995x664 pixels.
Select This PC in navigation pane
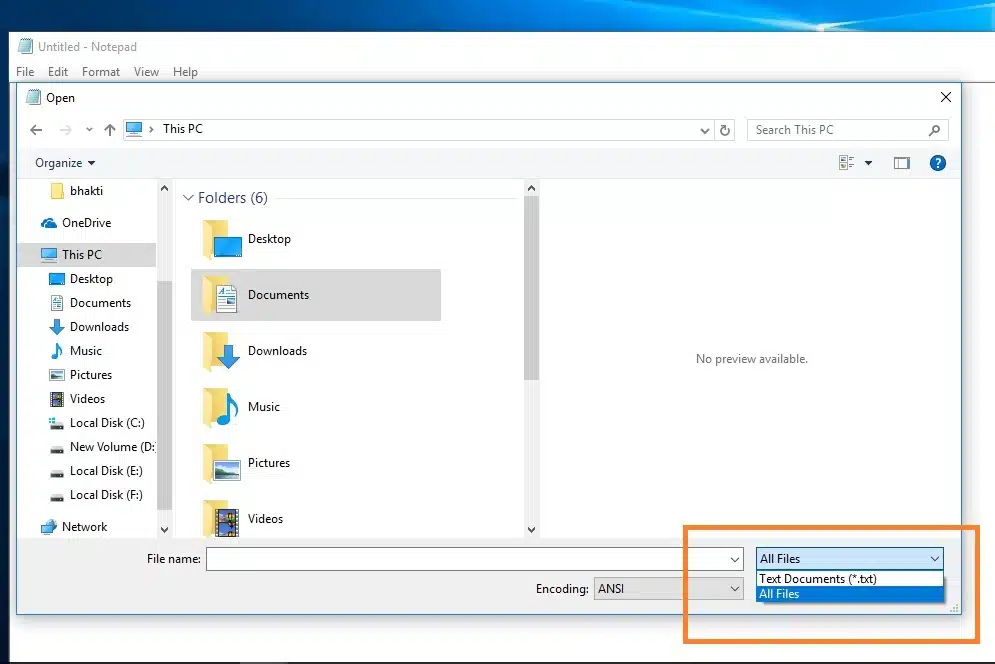click(x=87, y=255)
